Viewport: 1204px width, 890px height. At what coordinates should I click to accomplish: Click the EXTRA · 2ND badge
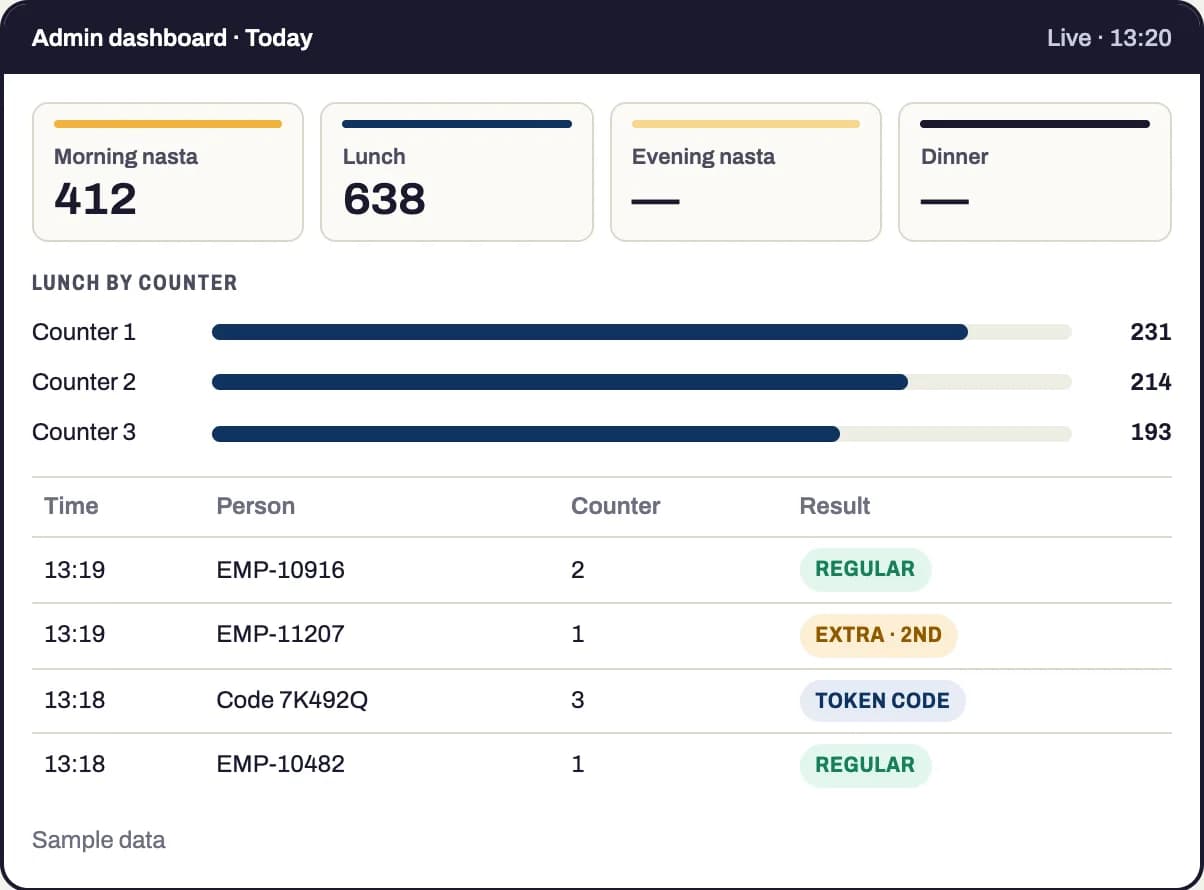[878, 635]
